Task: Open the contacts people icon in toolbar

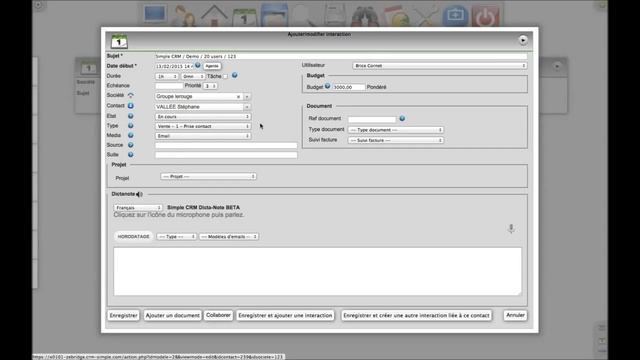Action: click(184, 16)
